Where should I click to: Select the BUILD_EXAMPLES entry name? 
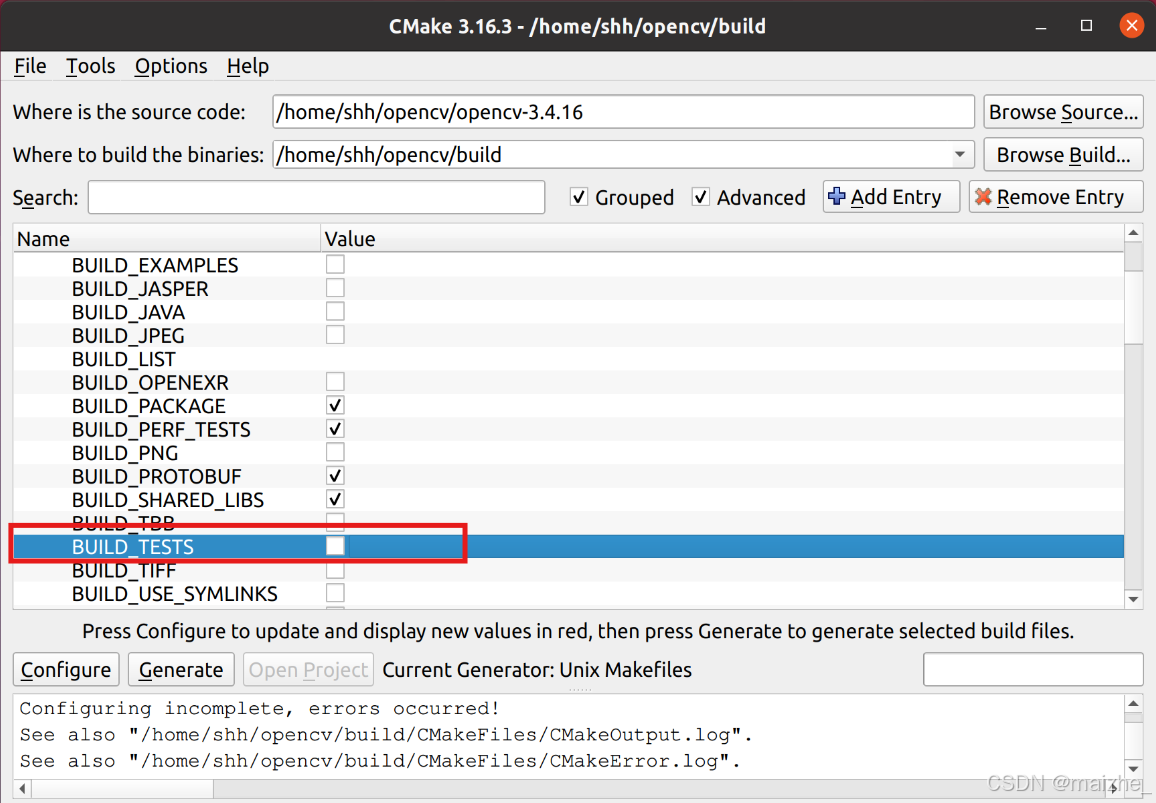(155, 265)
